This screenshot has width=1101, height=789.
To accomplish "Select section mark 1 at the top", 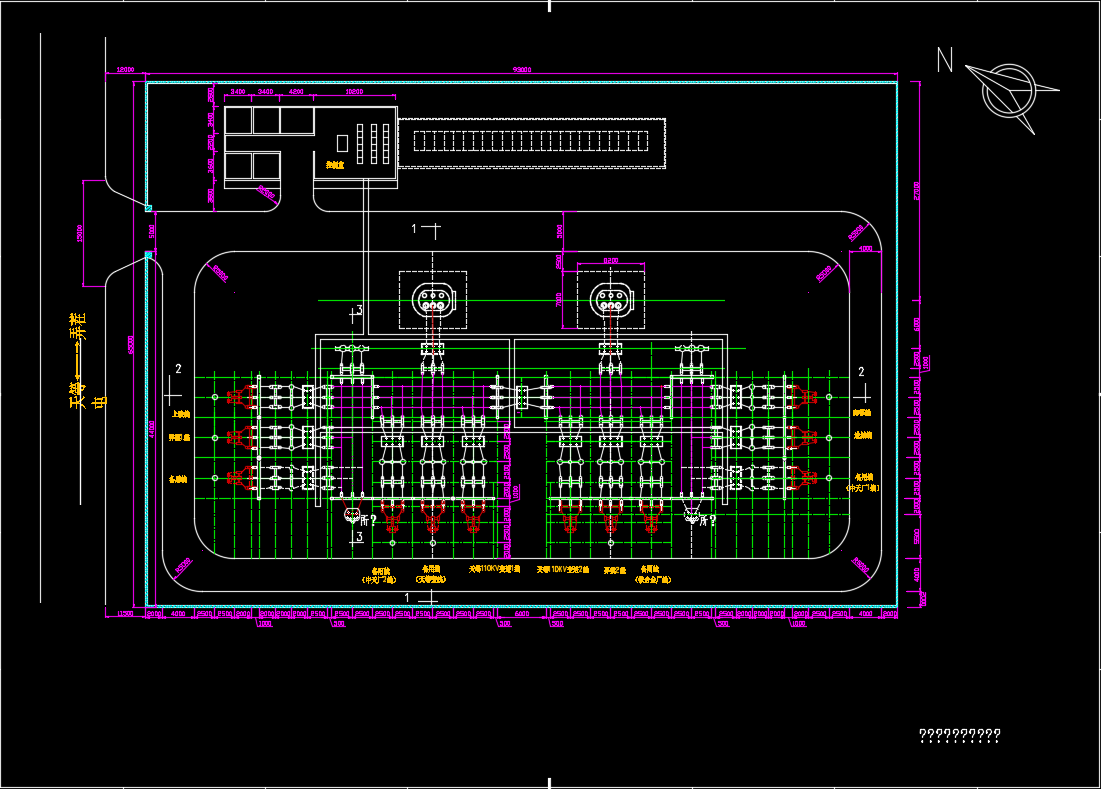I will click(426, 229).
